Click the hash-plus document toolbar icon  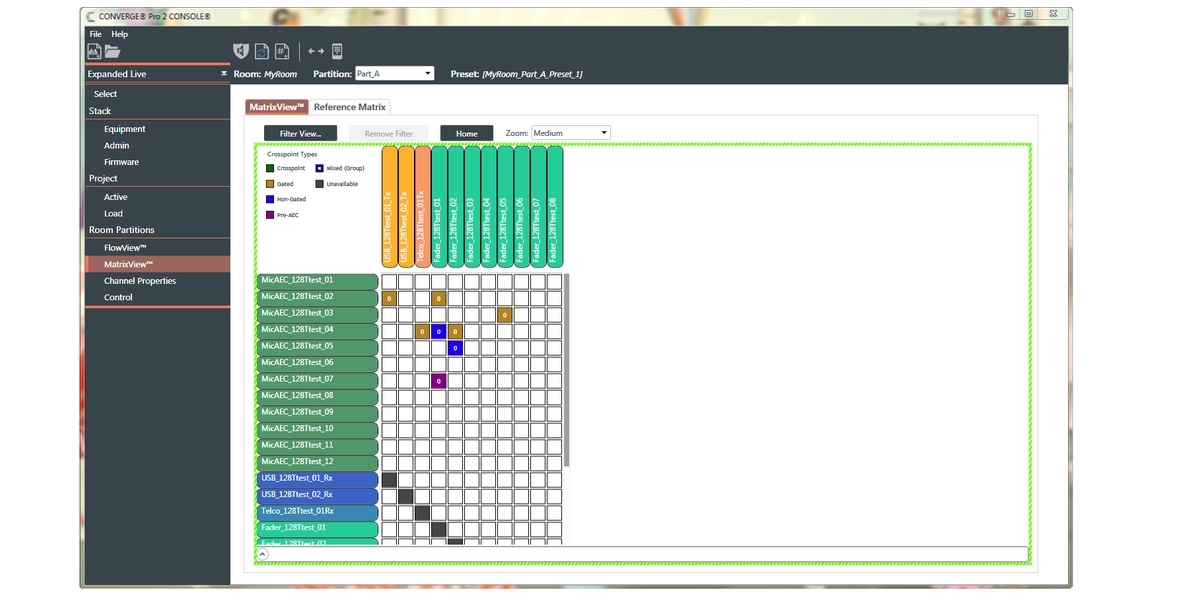click(x=283, y=51)
